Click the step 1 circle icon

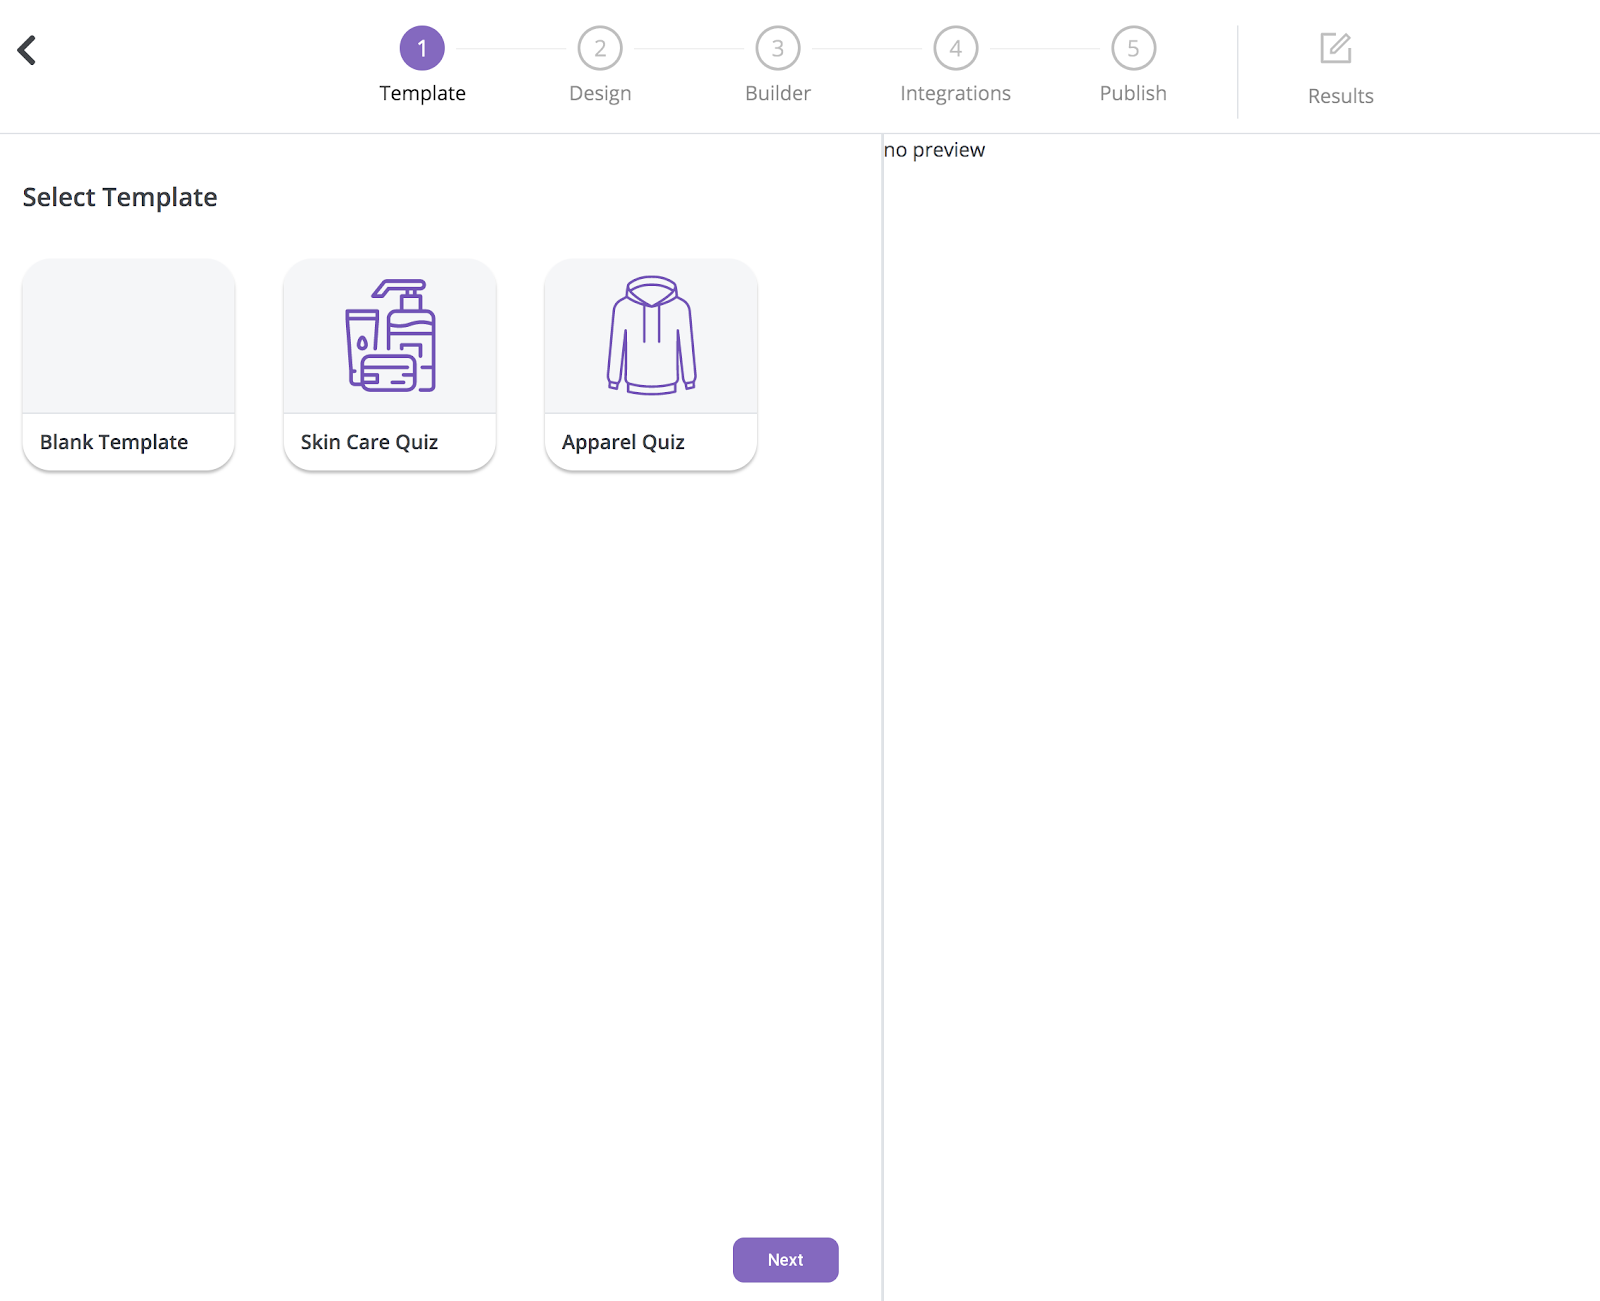pos(422,48)
